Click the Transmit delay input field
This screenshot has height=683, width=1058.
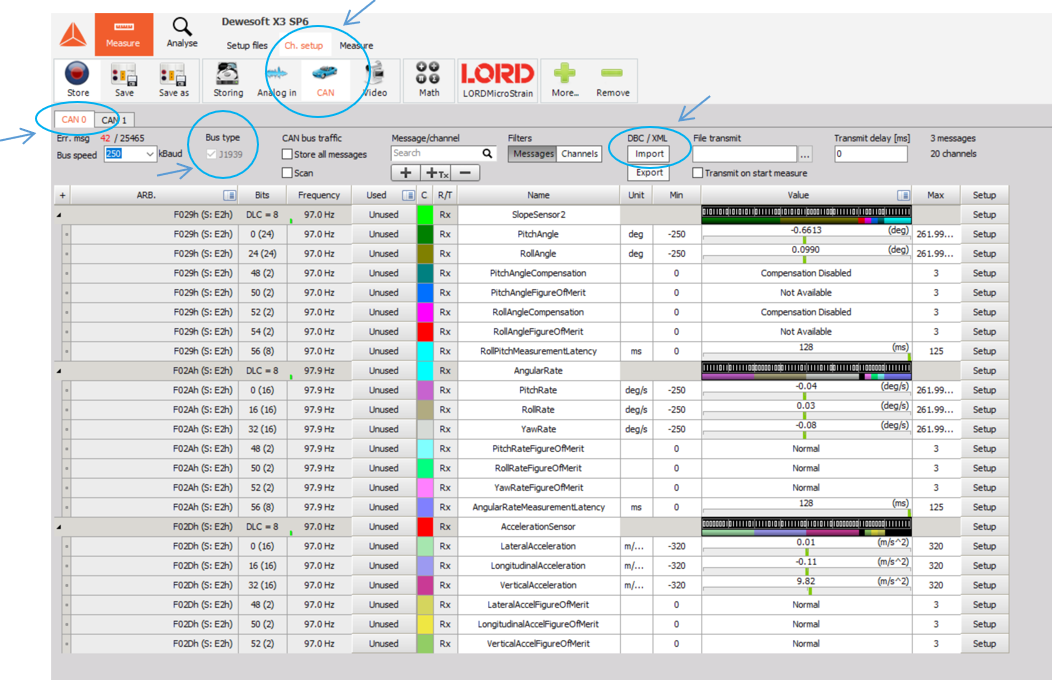[870, 154]
